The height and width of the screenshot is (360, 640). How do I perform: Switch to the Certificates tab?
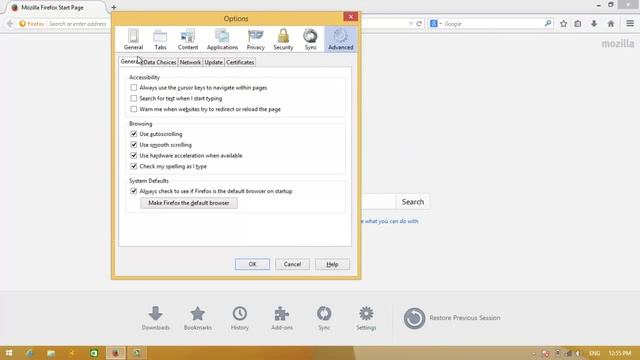tap(240, 62)
